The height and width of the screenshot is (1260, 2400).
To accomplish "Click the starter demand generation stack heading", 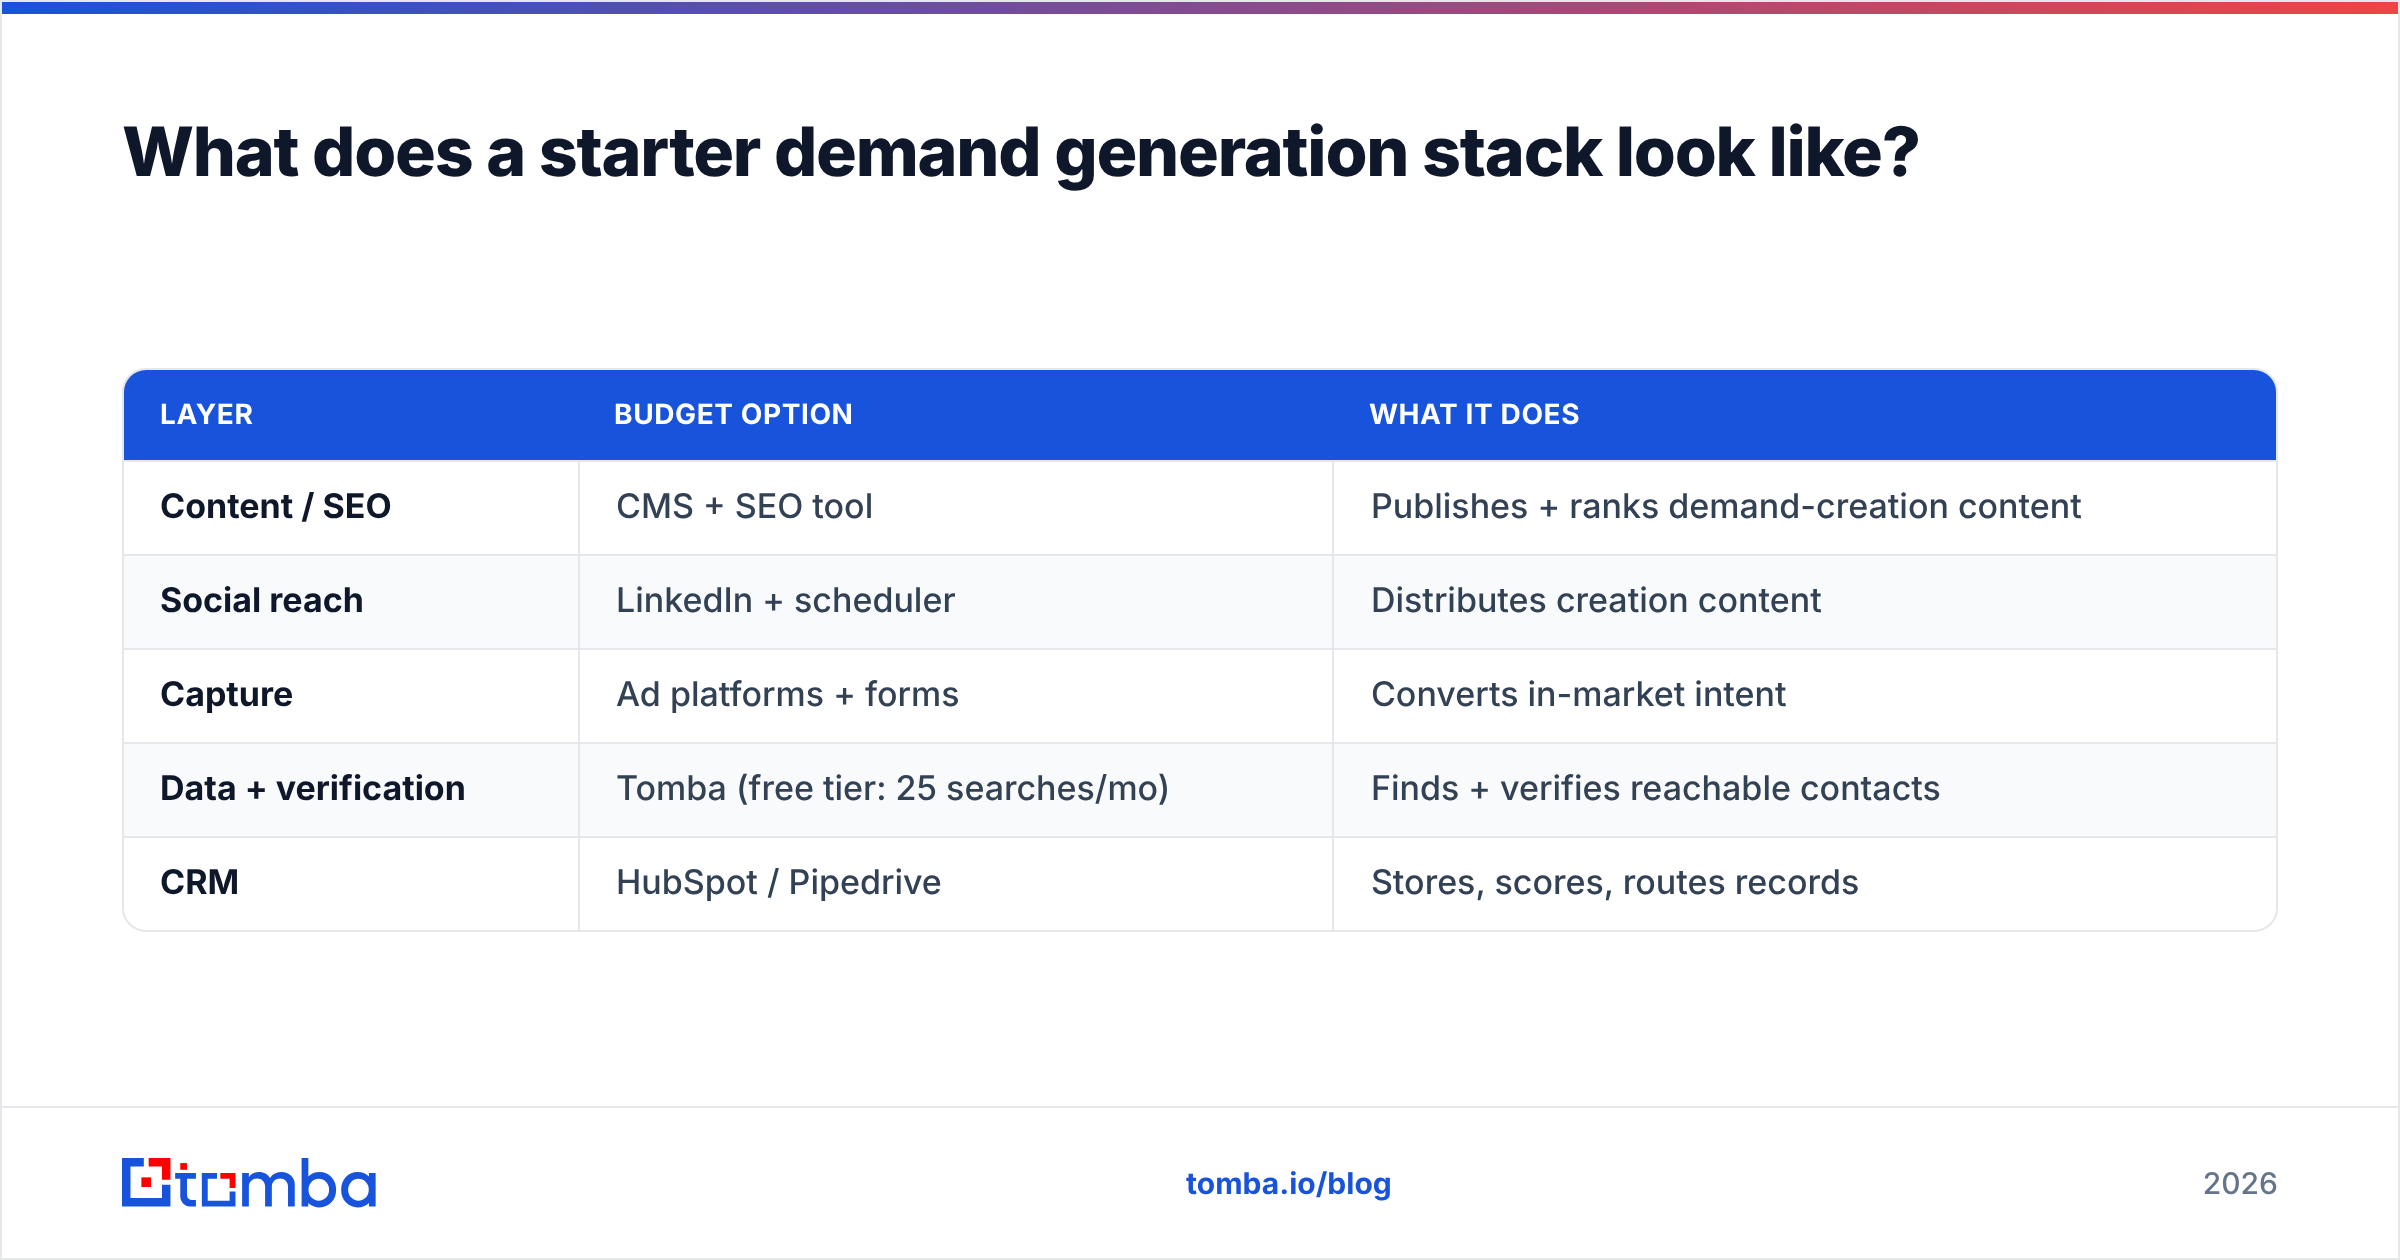I will (x=1021, y=155).
